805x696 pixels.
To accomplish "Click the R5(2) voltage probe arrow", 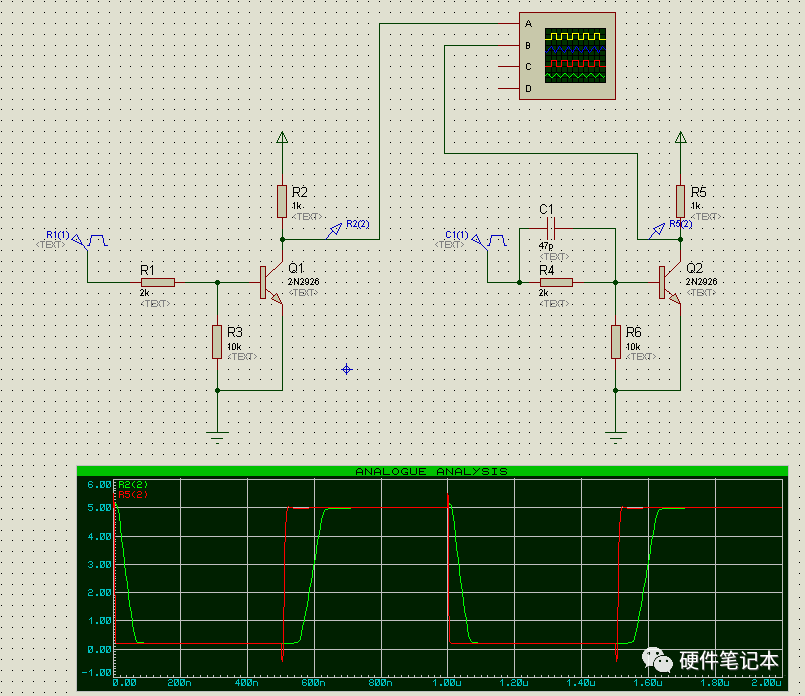I will pyautogui.click(x=657, y=231).
